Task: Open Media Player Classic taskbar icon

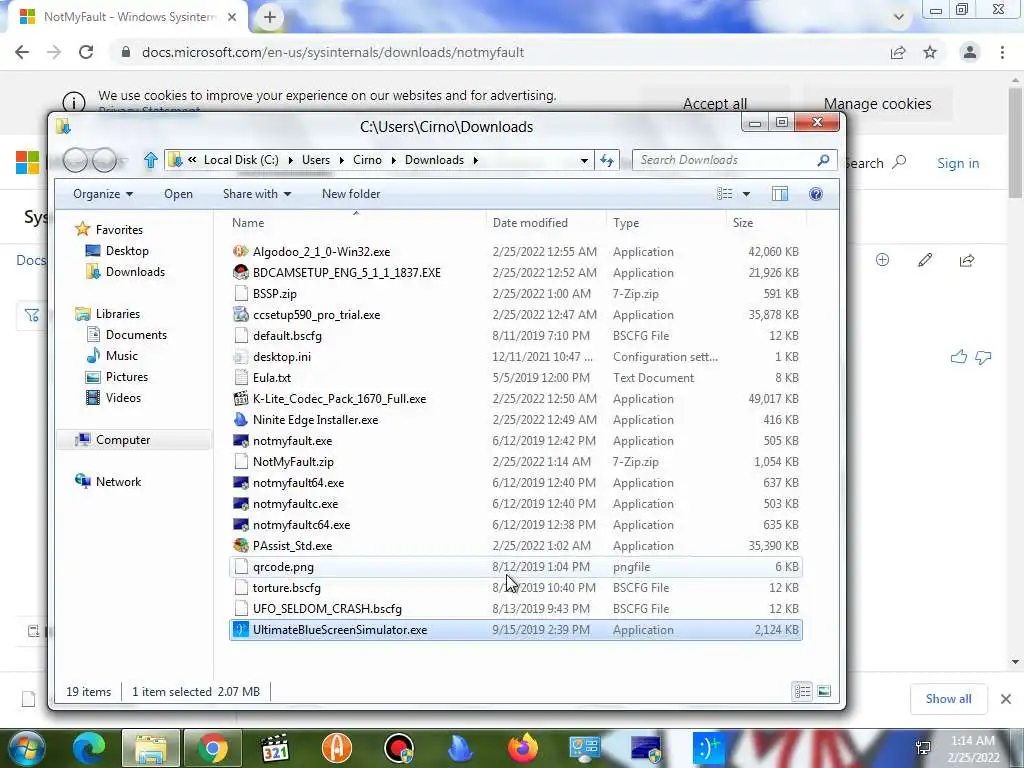Action: tap(274, 748)
